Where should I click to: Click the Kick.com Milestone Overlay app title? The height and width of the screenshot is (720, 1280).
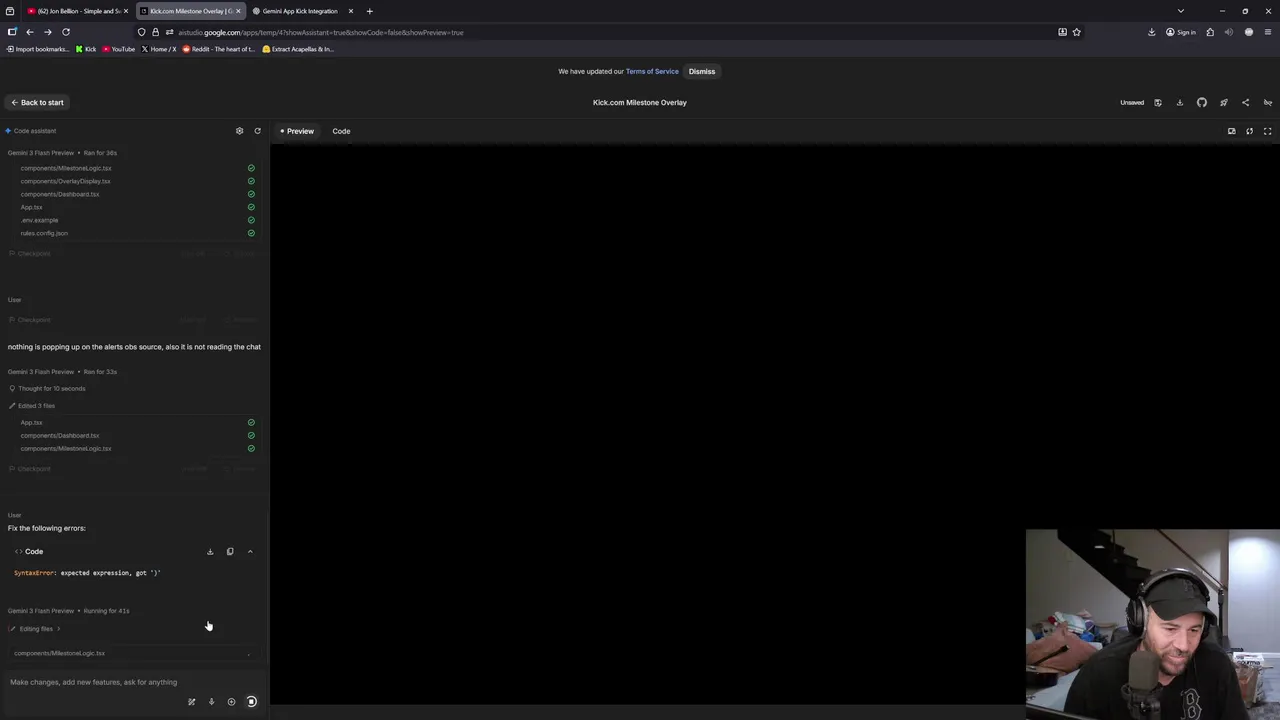[x=640, y=102]
